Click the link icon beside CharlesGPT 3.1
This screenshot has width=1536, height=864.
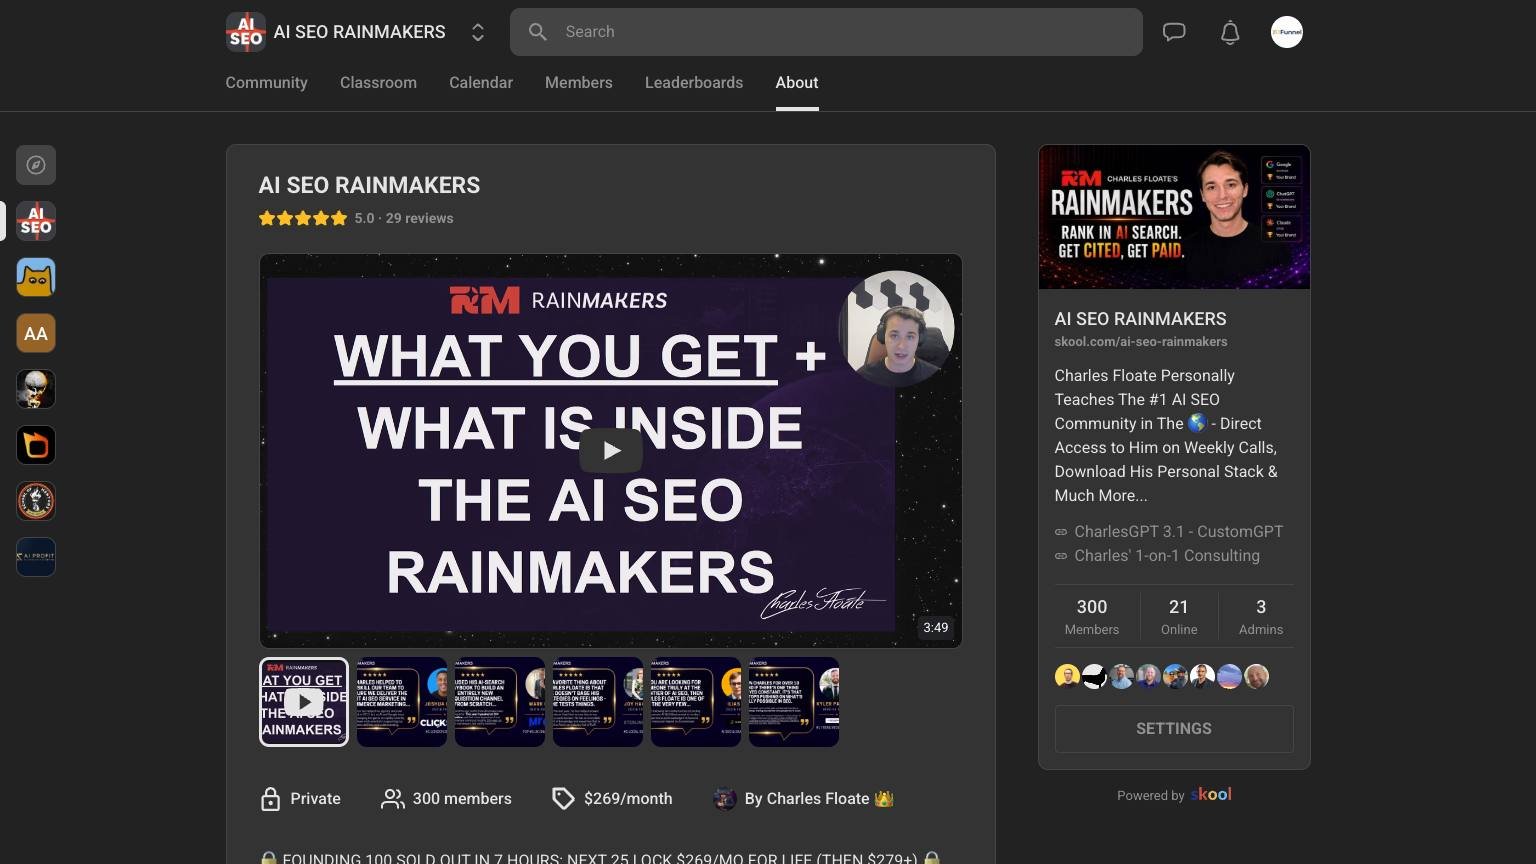point(1061,532)
